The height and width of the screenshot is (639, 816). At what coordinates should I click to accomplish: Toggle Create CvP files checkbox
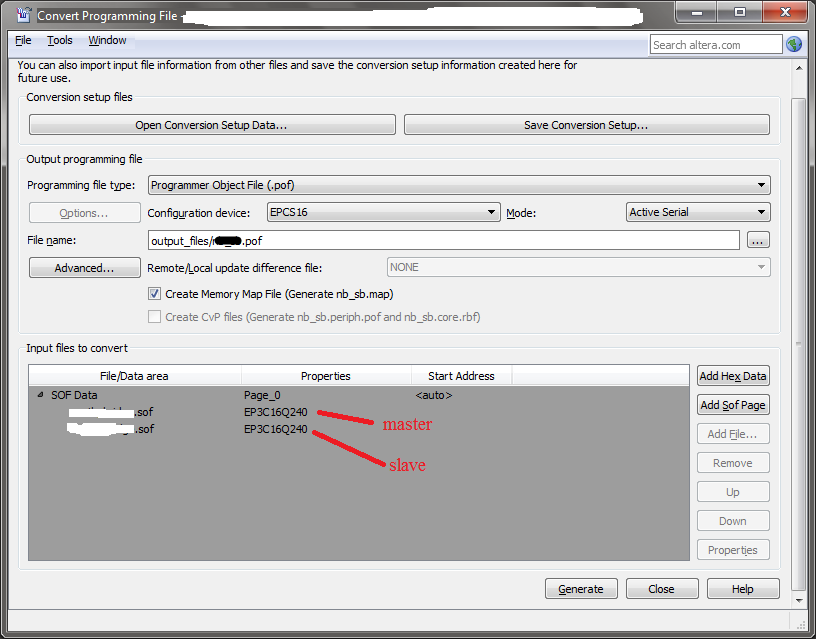coord(154,317)
